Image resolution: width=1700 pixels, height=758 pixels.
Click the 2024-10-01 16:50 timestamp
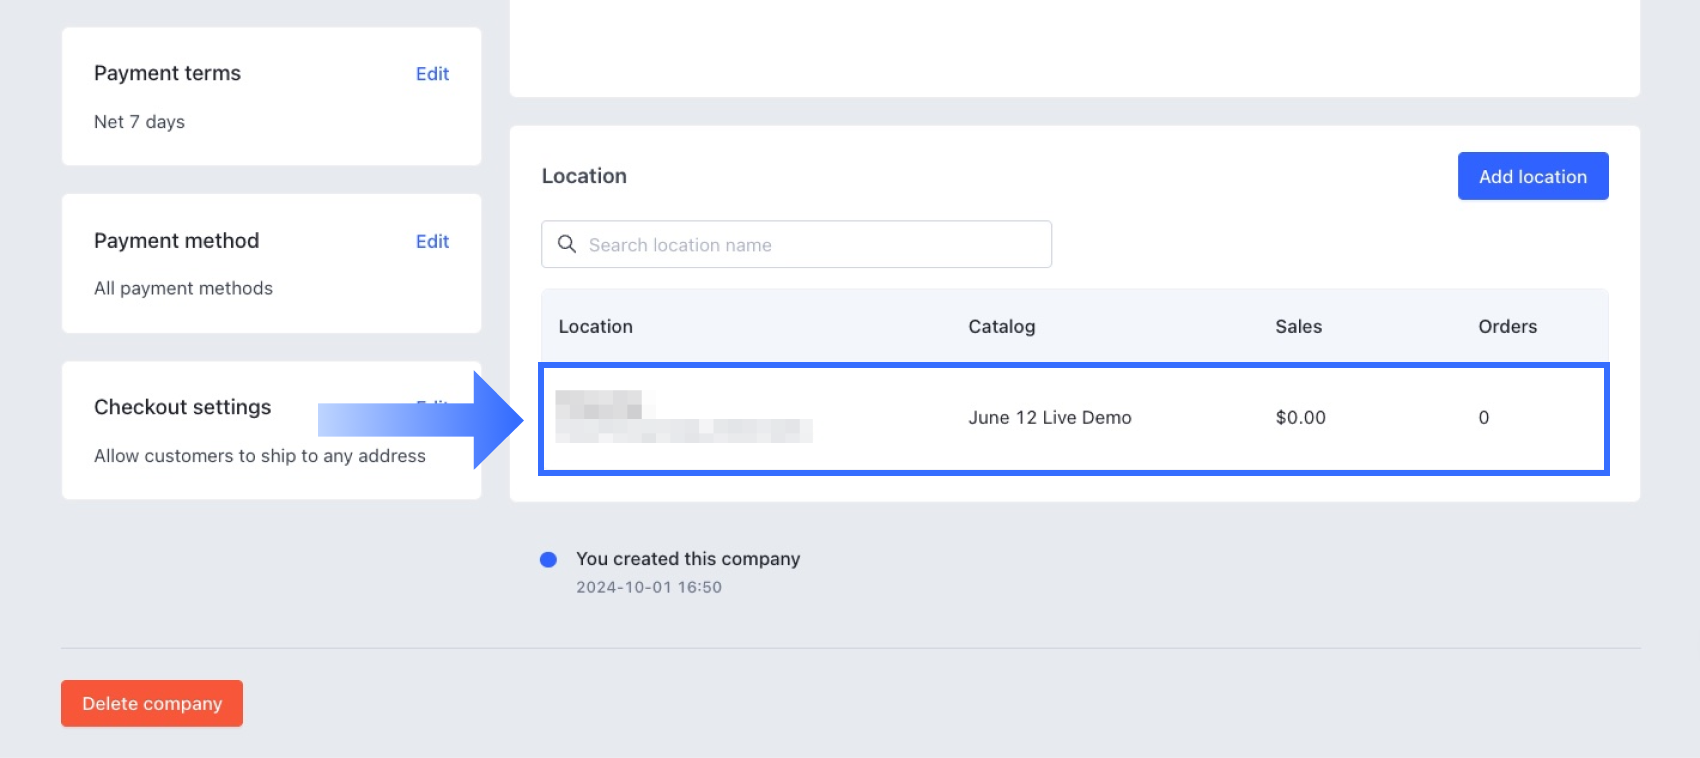click(649, 588)
